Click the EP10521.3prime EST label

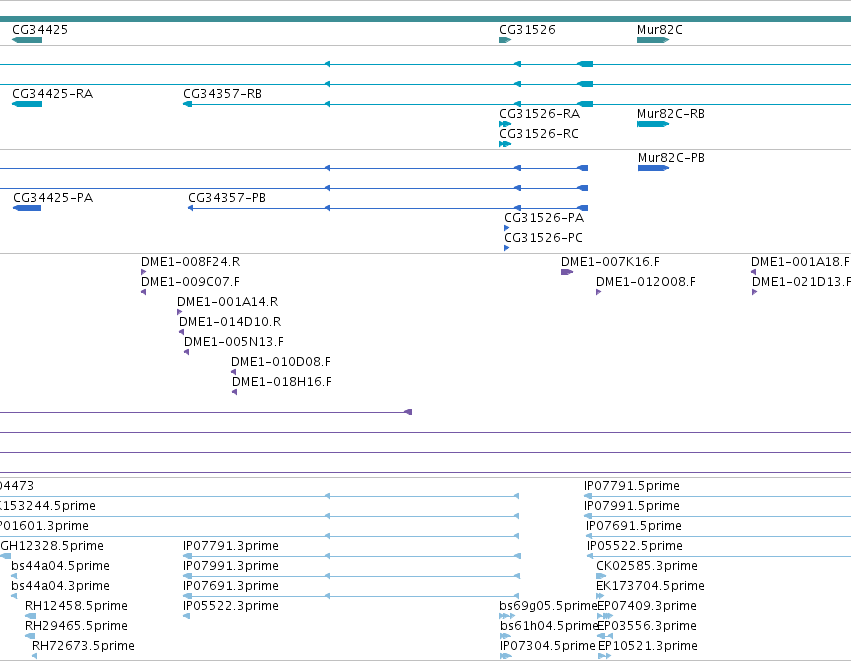[x=648, y=647]
